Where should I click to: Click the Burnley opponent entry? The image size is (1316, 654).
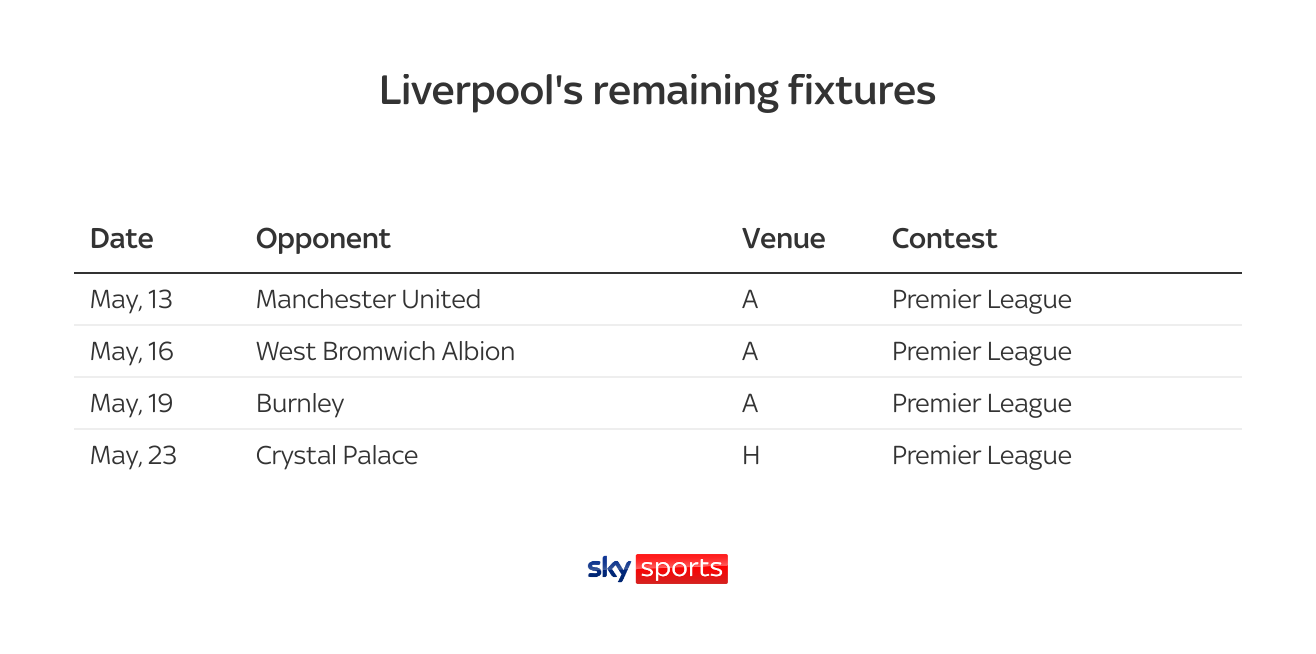coord(300,404)
